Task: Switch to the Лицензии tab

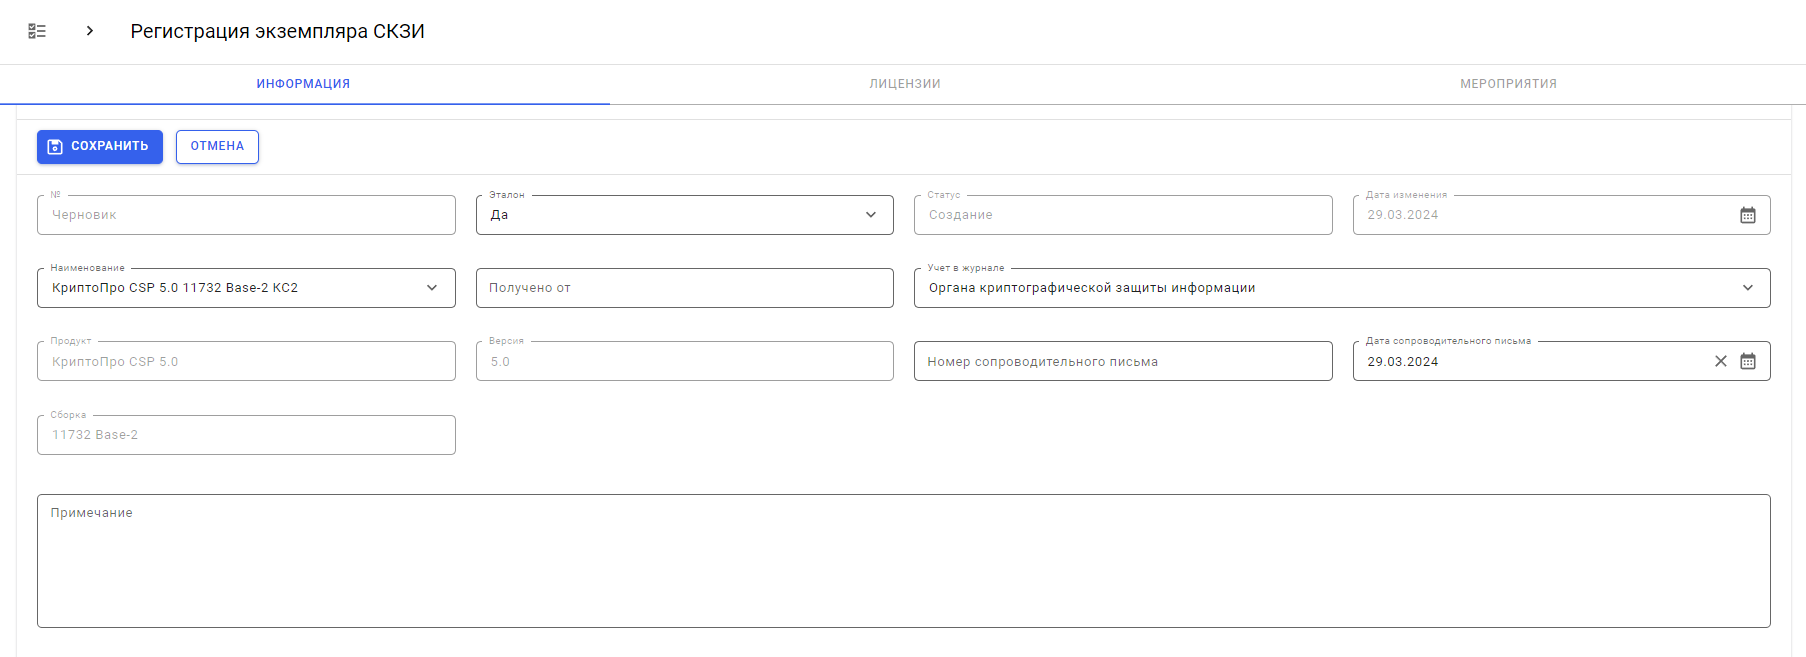Action: click(904, 84)
